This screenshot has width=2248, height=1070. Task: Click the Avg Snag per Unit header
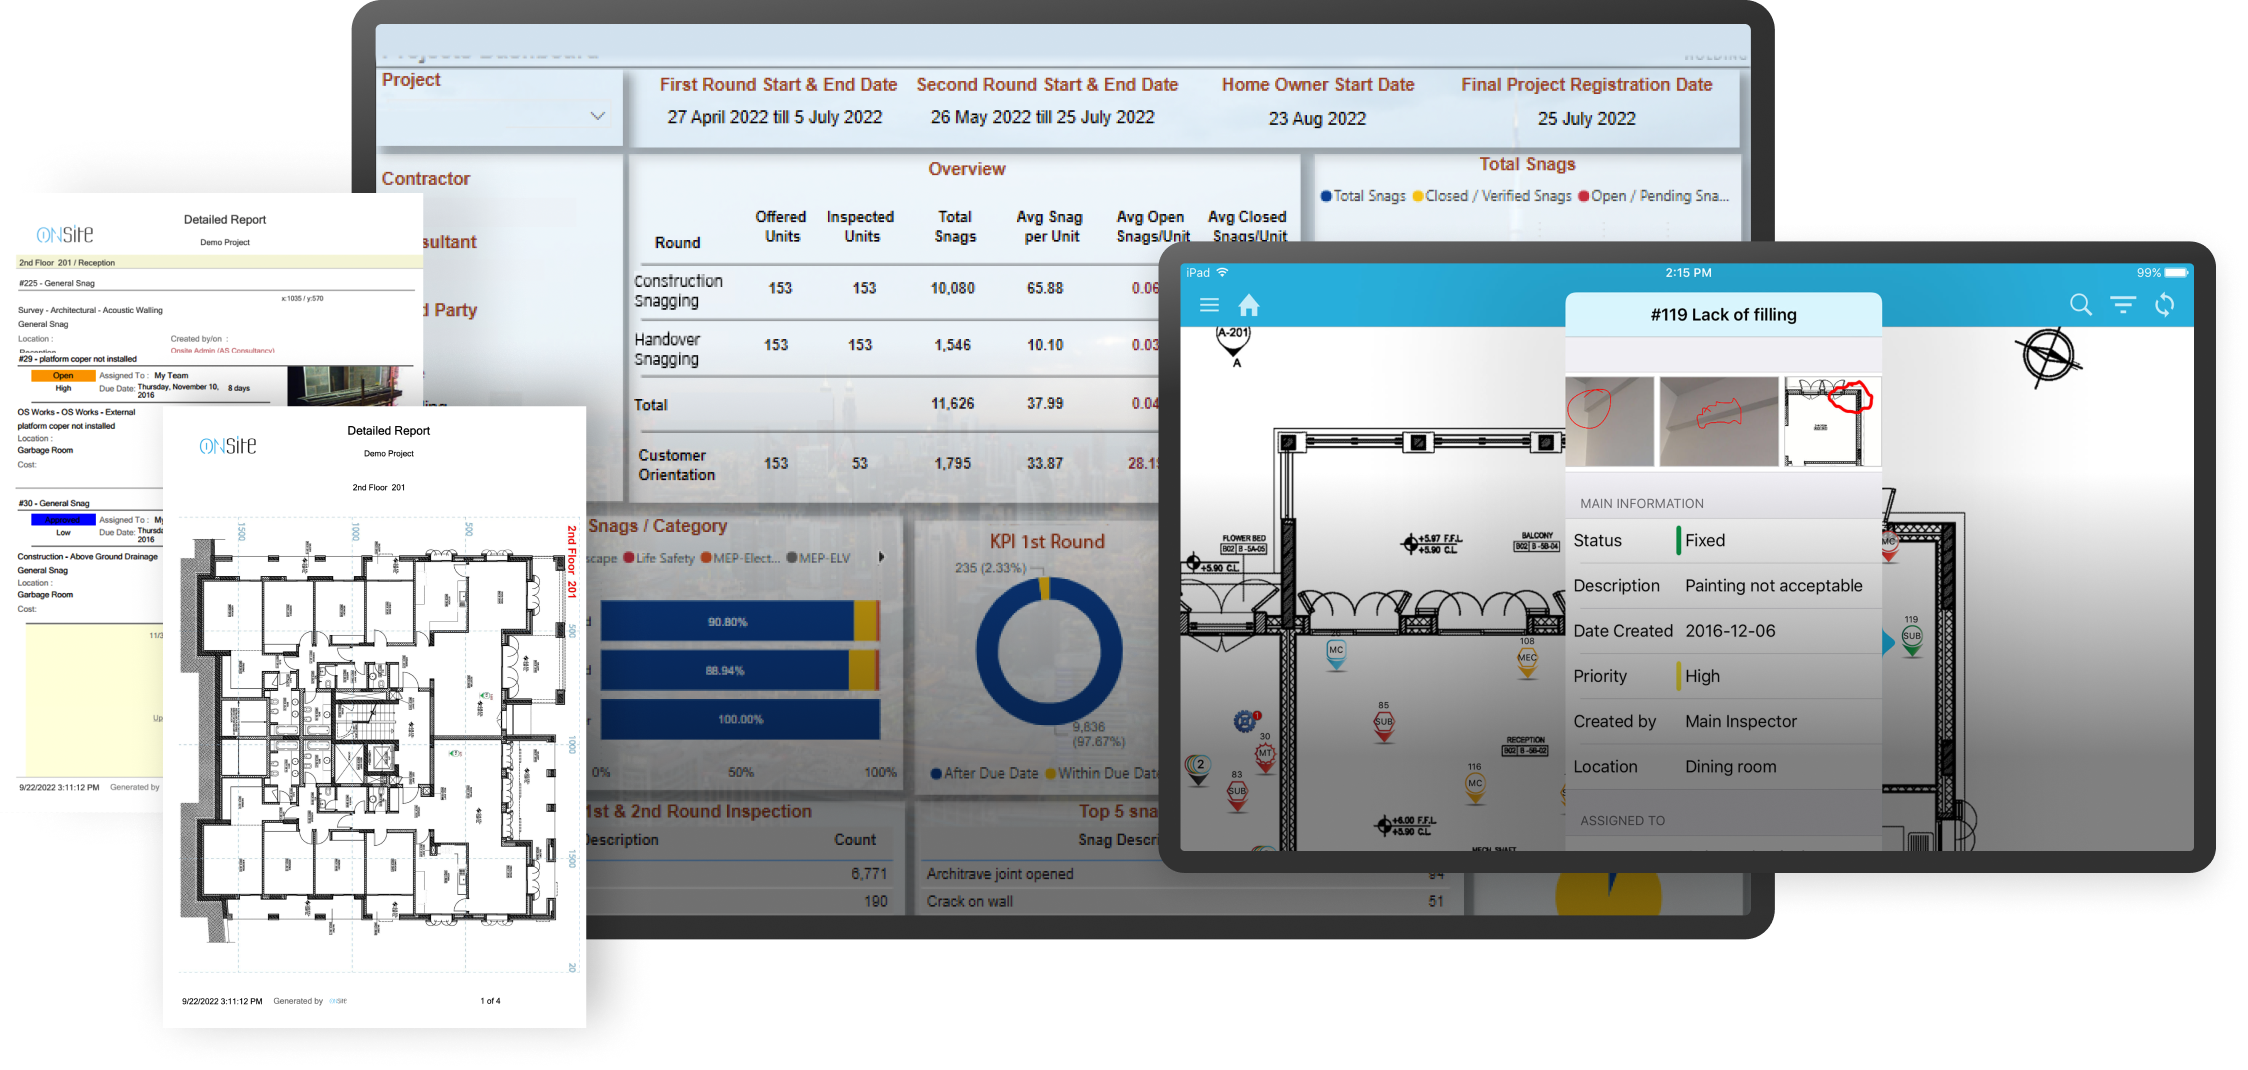(x=1050, y=227)
